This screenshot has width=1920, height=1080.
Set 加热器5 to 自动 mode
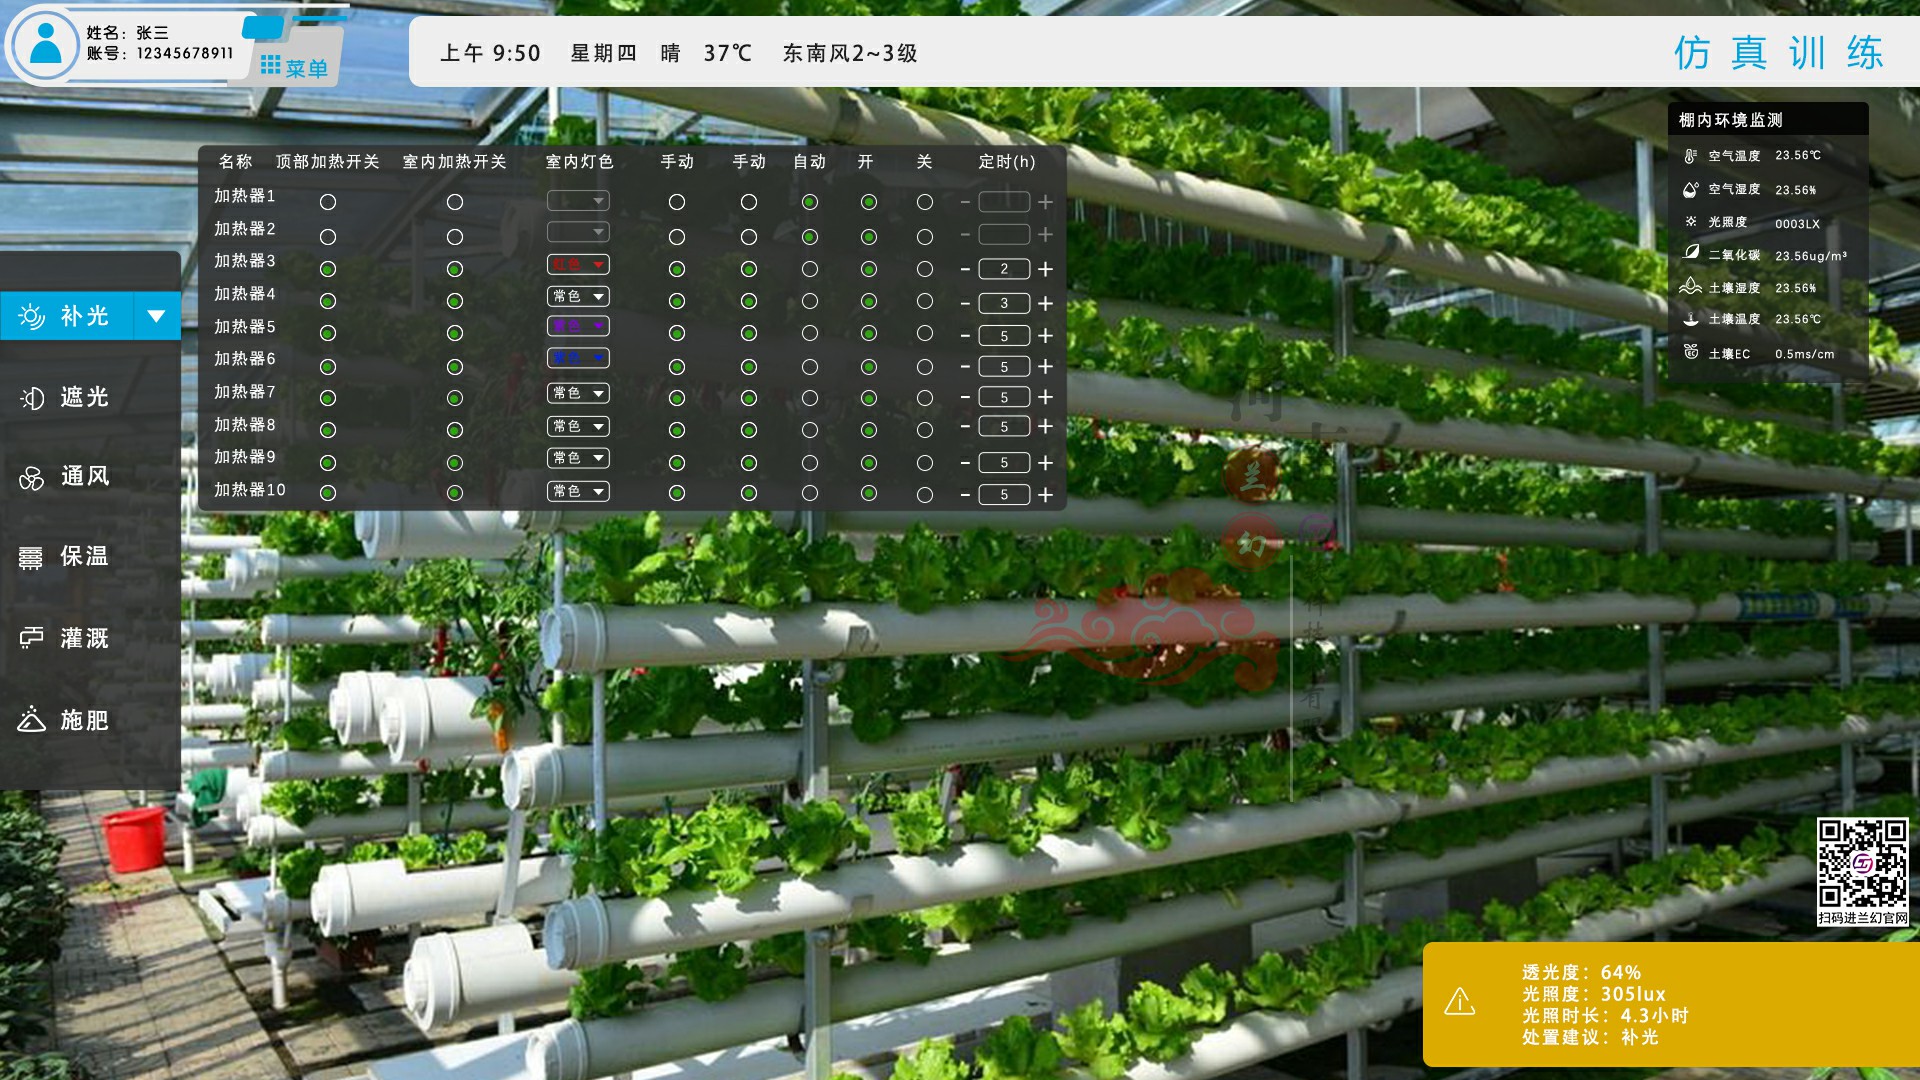click(809, 333)
